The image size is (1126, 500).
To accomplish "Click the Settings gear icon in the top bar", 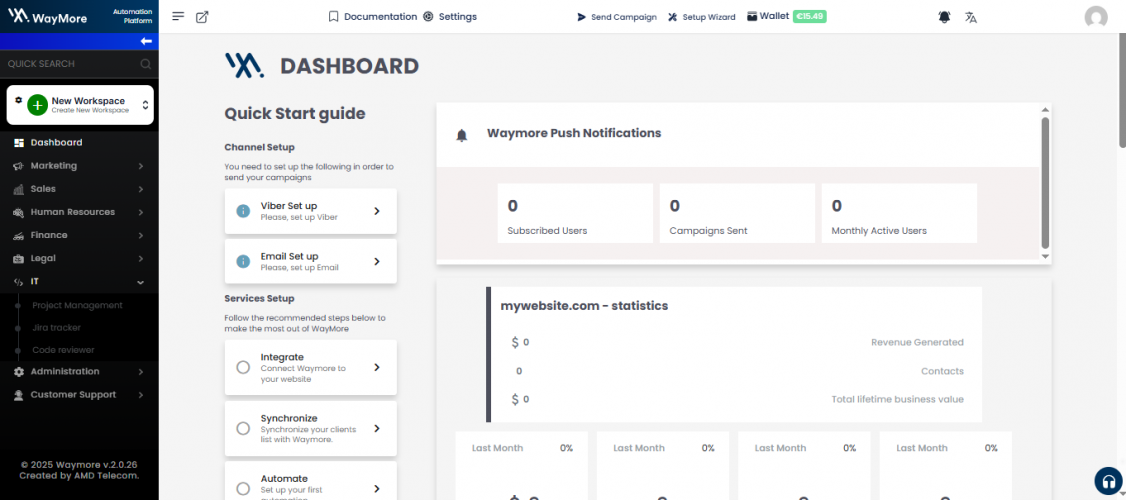I will coord(428,17).
